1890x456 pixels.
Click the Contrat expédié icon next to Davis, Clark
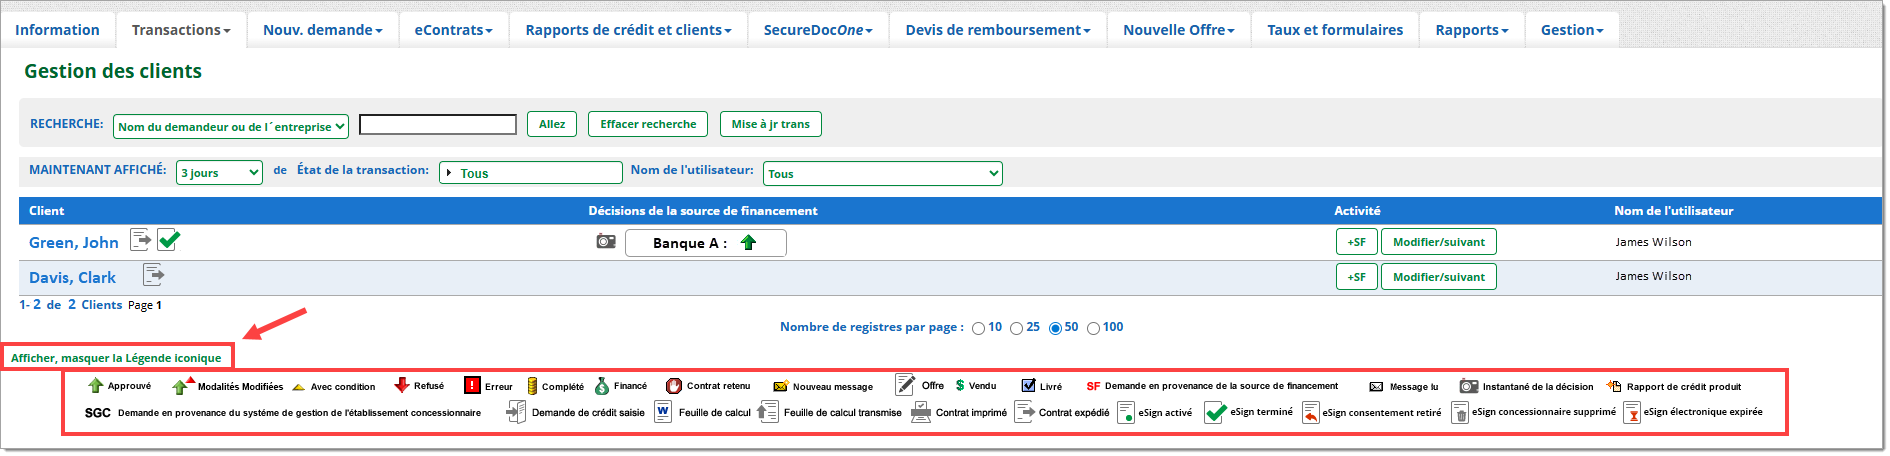[x=153, y=274]
